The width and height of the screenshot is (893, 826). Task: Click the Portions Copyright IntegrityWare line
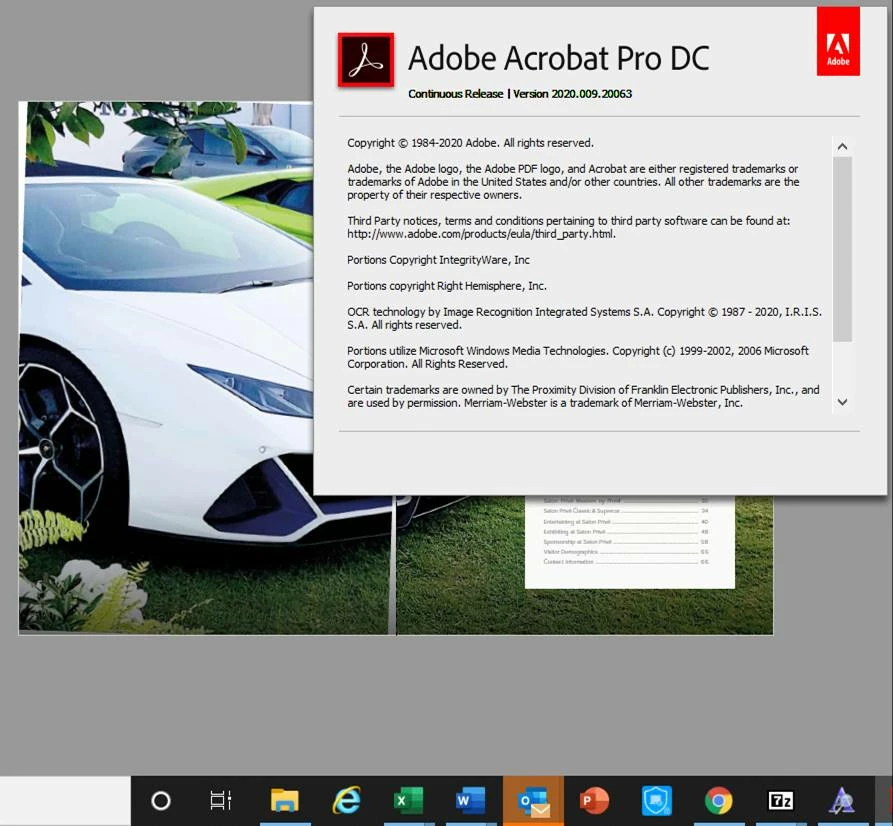click(439, 260)
